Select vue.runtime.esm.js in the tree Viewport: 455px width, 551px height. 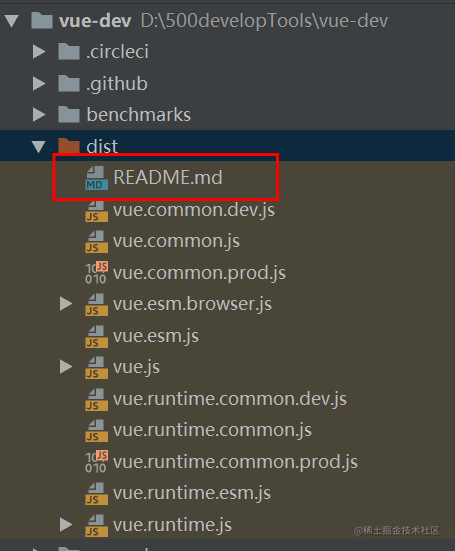pyautogui.click(x=192, y=493)
